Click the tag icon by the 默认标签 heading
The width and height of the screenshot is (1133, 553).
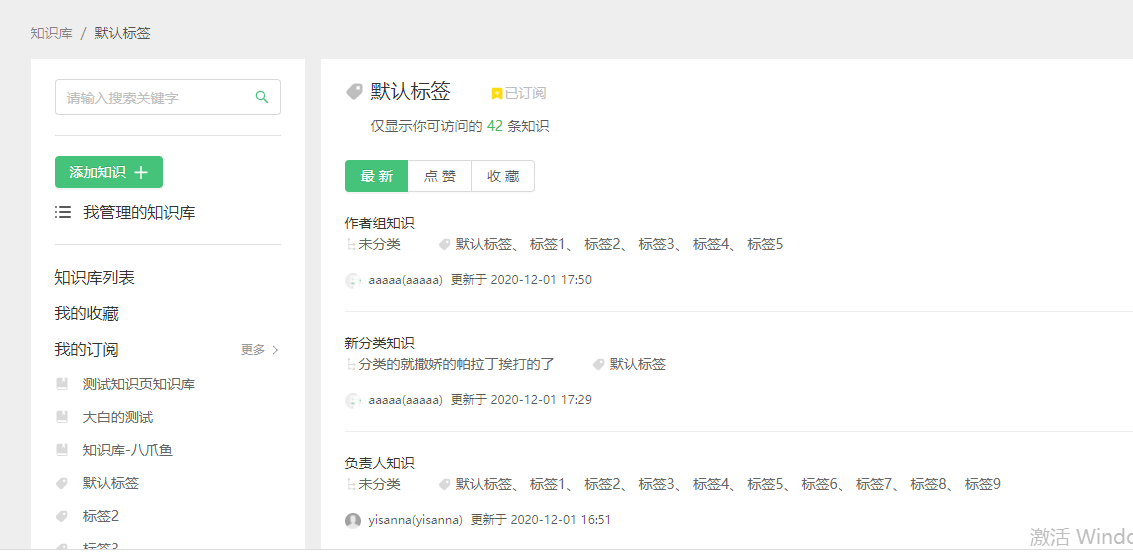354,91
